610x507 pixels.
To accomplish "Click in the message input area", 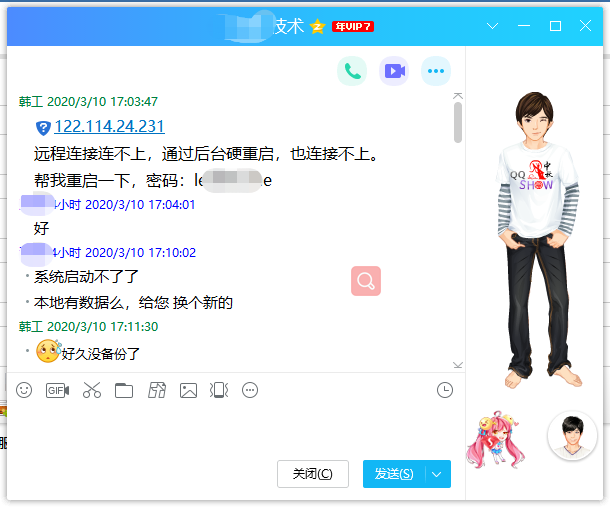I will [236, 432].
